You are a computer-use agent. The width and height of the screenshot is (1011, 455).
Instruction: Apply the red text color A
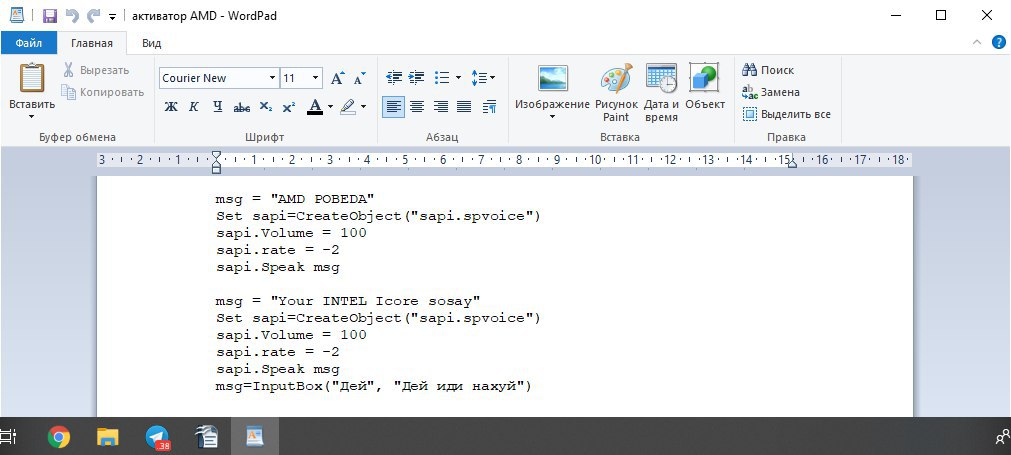[x=315, y=107]
